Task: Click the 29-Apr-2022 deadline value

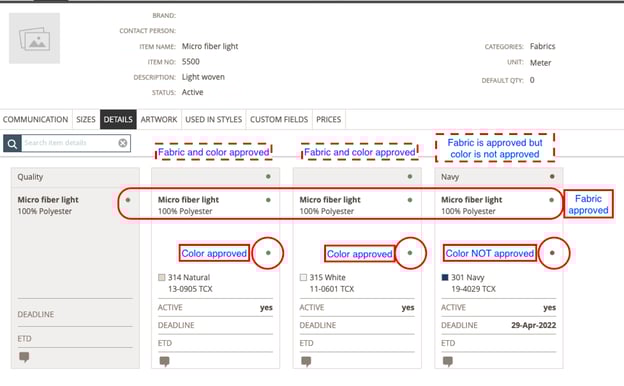Action: [x=534, y=325]
